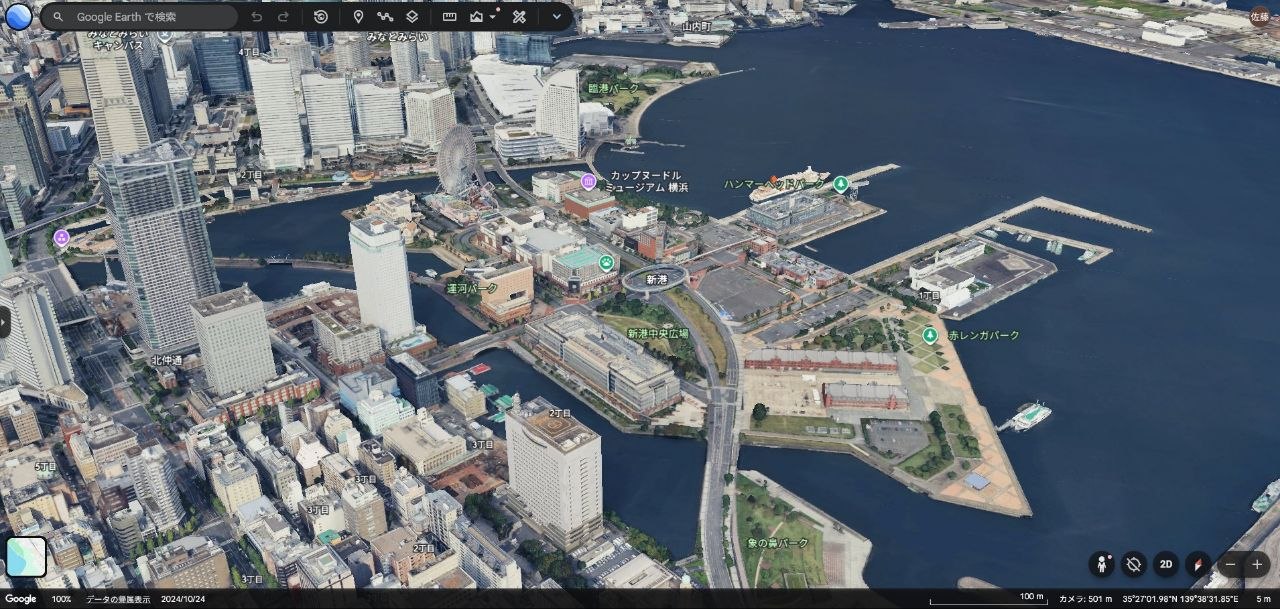Open the map layers stack icon
This screenshot has height=609, width=1280.
tap(412, 17)
